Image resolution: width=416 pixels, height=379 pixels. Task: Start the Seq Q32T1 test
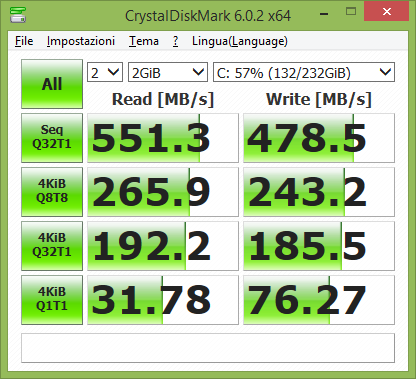point(52,138)
